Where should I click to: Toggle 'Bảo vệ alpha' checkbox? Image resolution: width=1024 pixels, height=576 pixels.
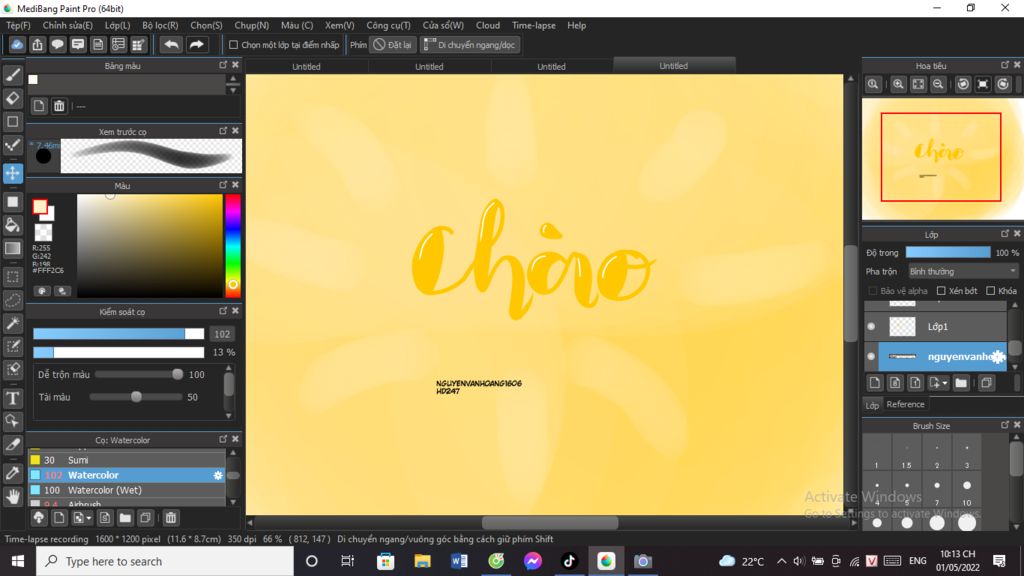[x=872, y=291]
